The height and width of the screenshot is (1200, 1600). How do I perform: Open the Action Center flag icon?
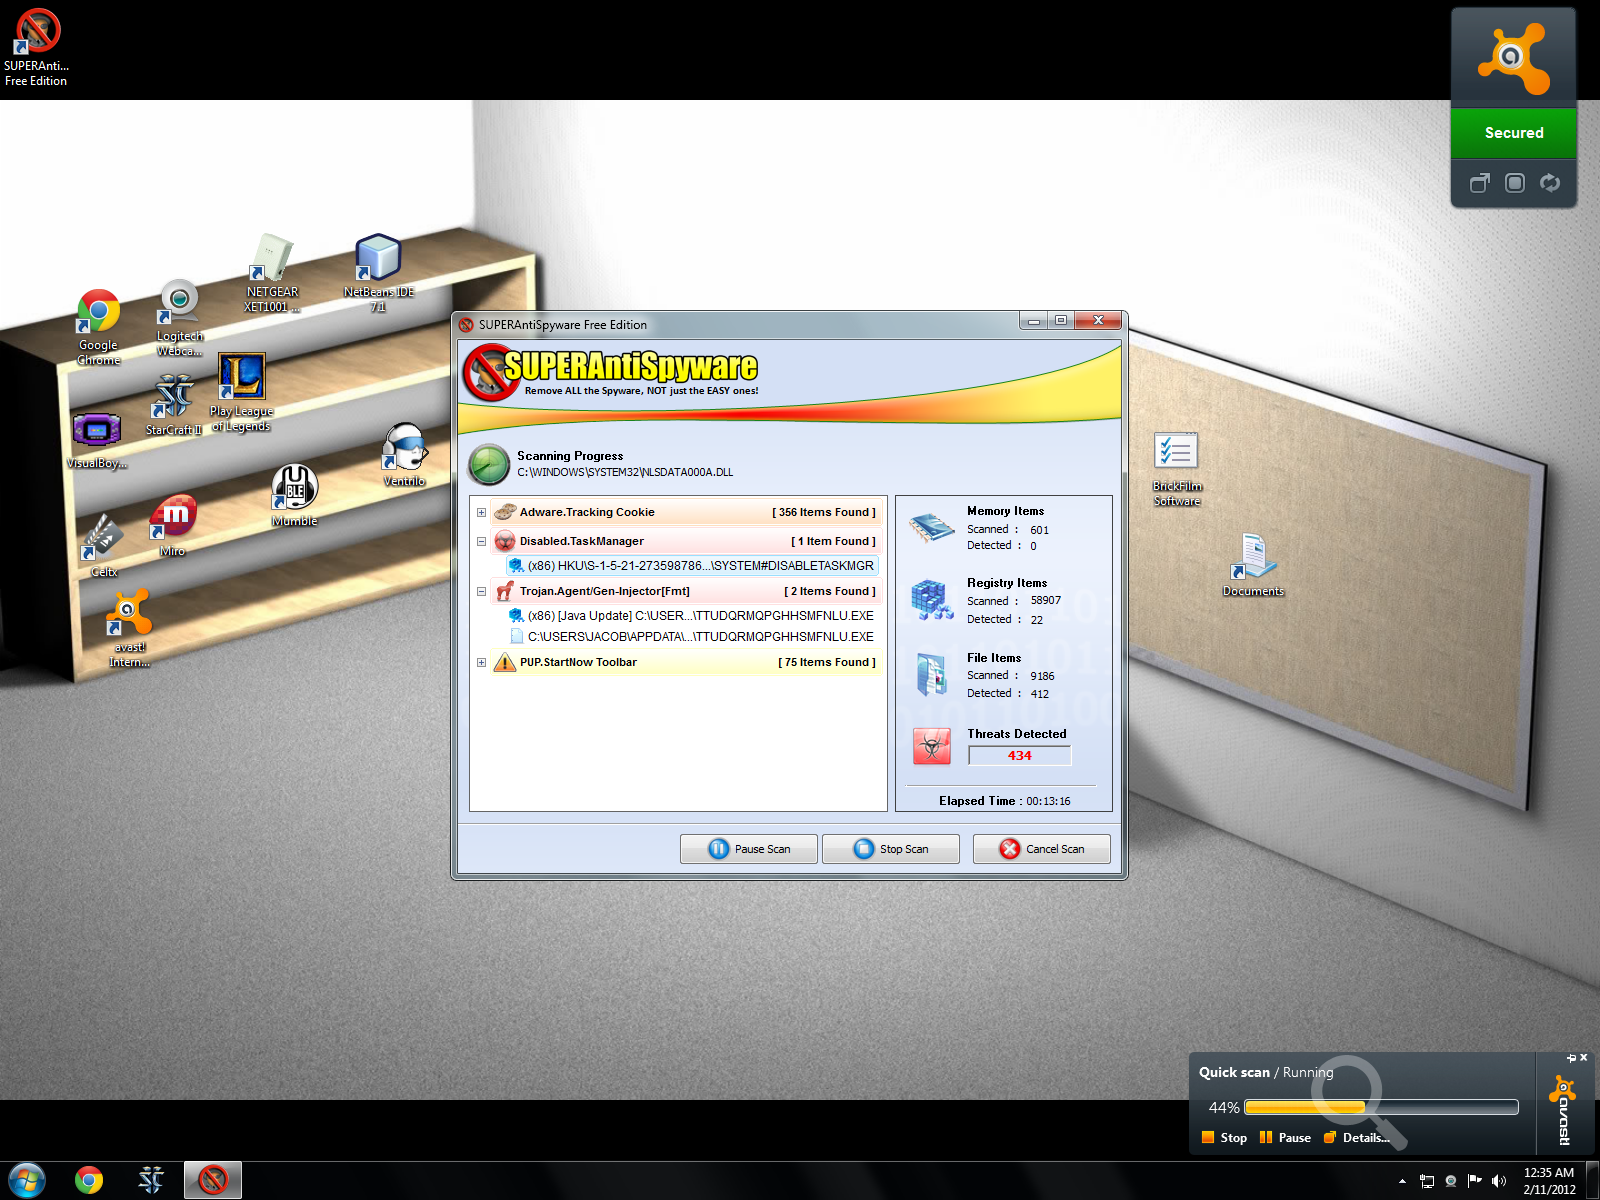(1475, 1181)
